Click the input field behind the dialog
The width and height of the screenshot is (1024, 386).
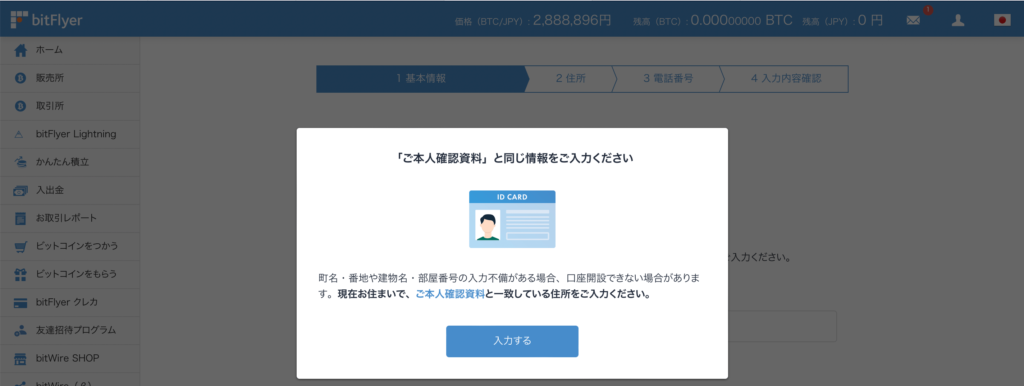tap(782, 326)
